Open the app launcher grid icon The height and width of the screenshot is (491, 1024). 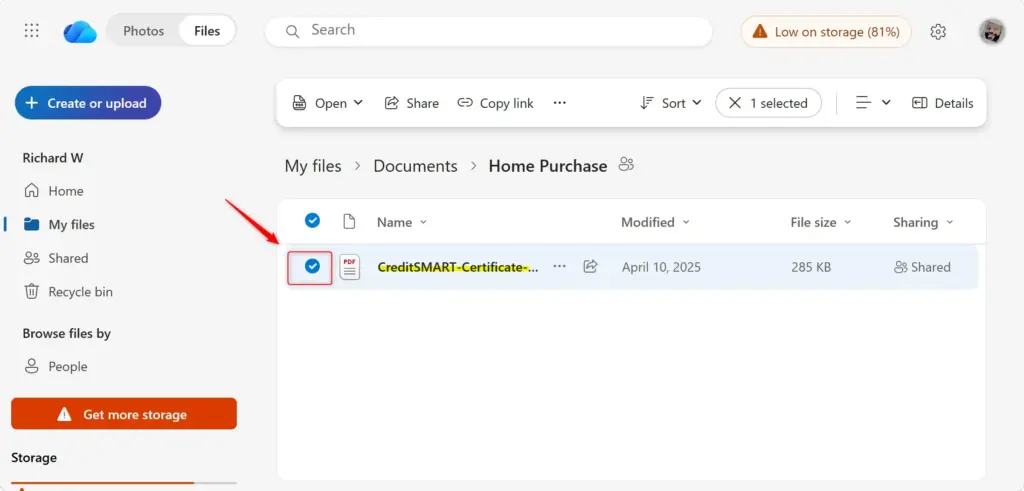tap(31, 31)
